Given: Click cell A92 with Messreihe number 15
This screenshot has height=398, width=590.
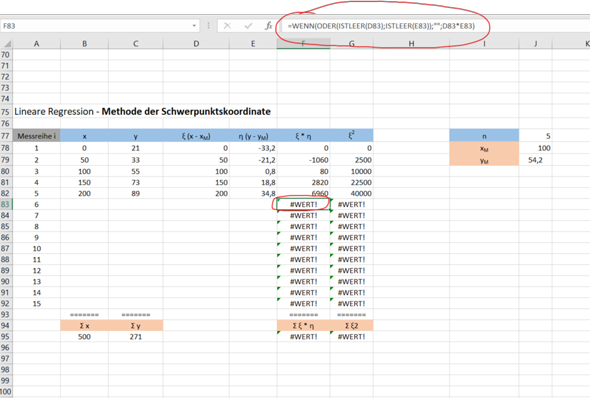Looking at the screenshot, I should [x=36, y=304].
